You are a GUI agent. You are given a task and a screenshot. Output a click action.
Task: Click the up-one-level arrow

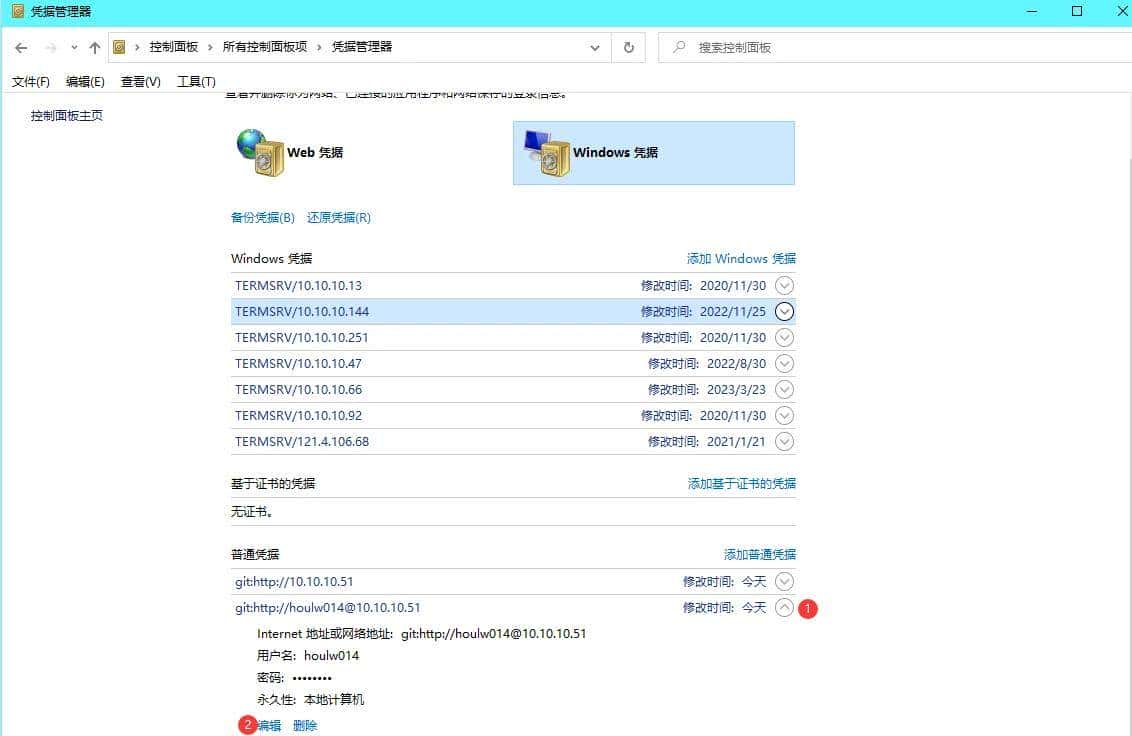(94, 47)
